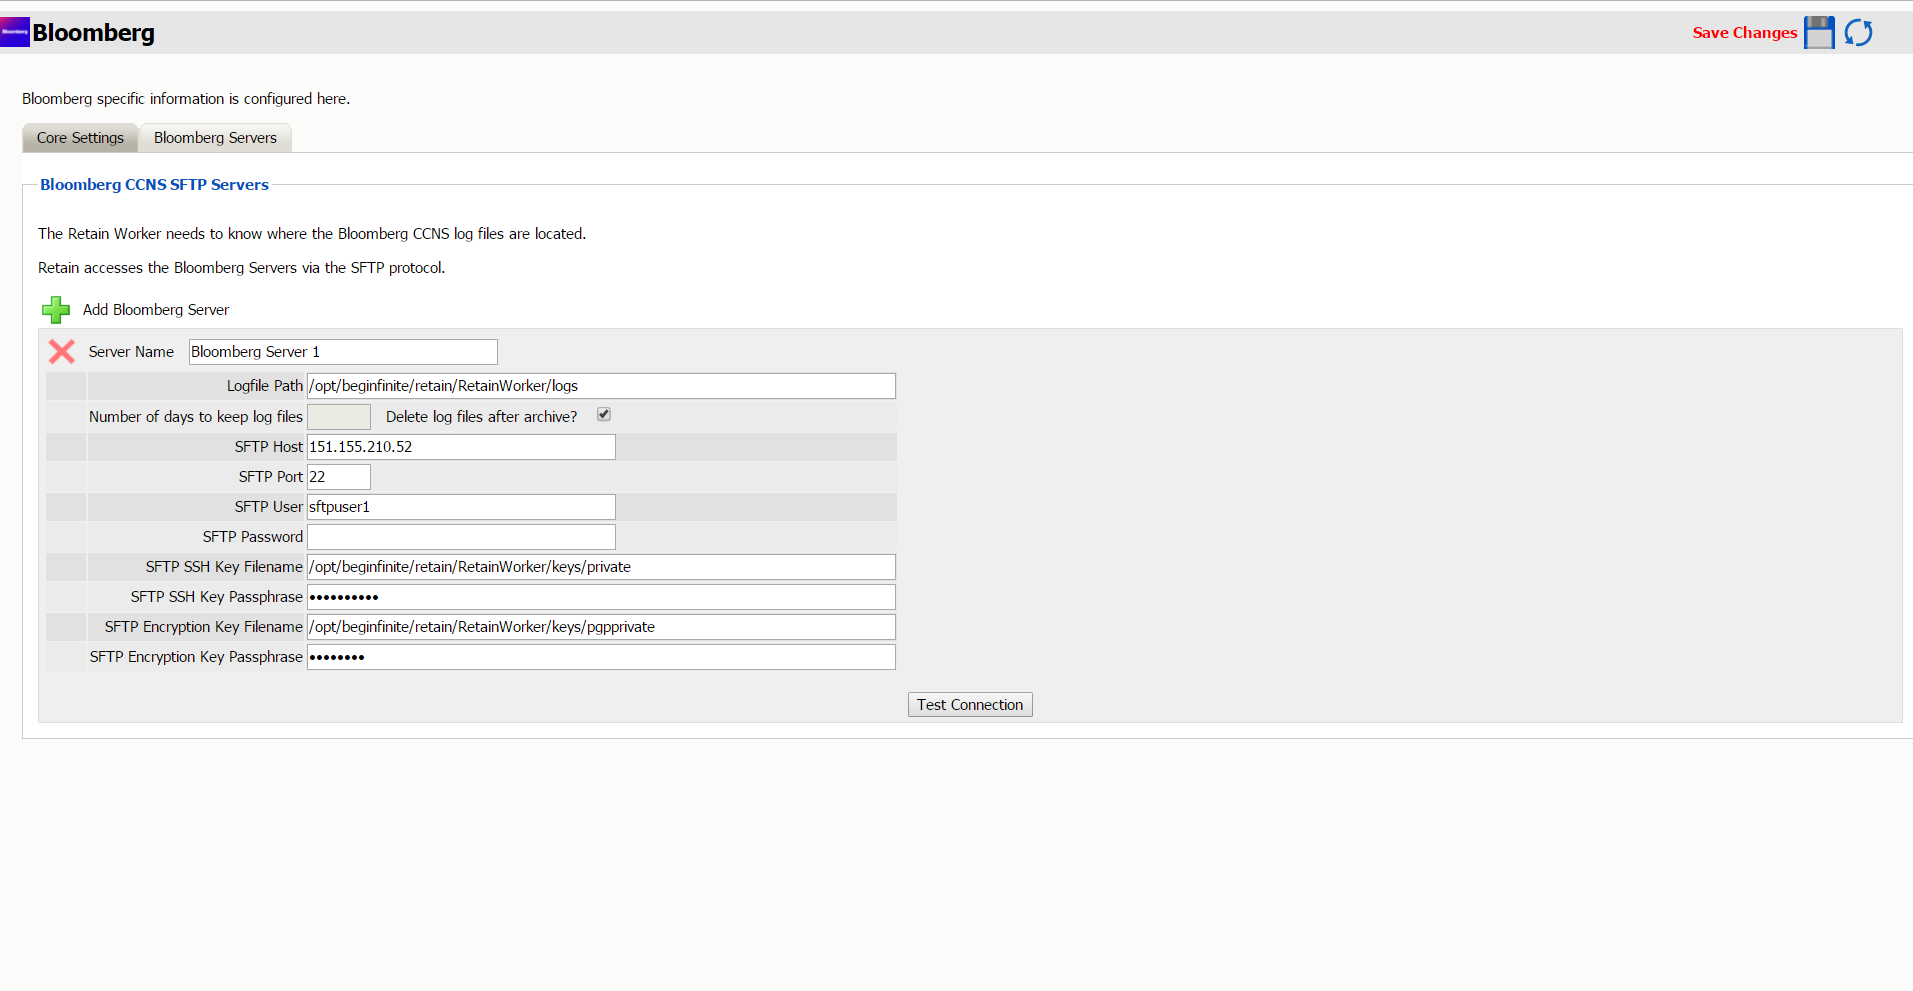Focus the SFTP Port field

[x=339, y=477]
